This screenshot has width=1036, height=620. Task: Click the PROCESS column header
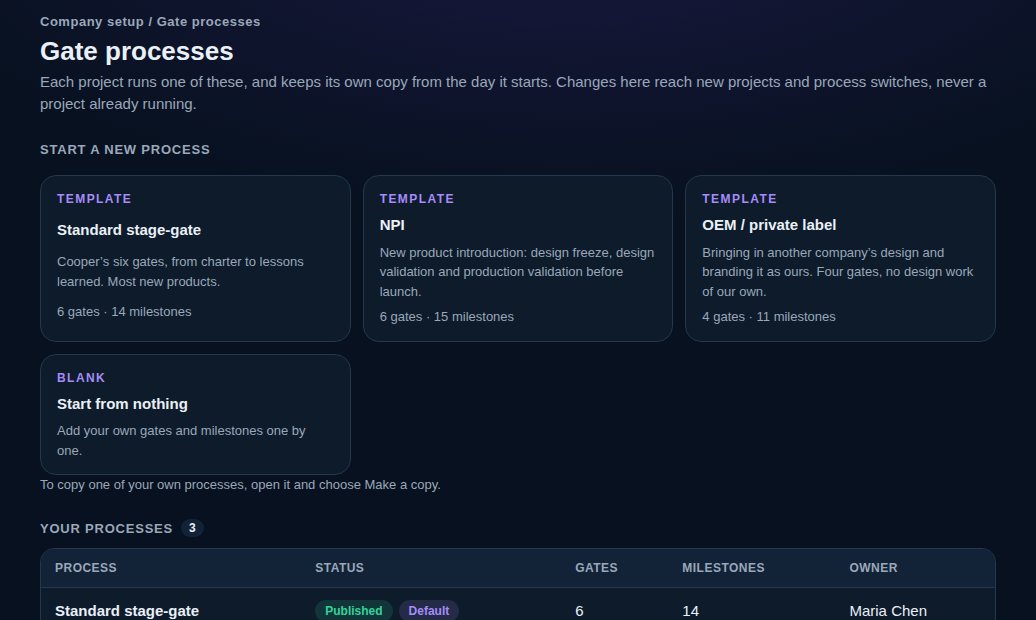coord(86,568)
